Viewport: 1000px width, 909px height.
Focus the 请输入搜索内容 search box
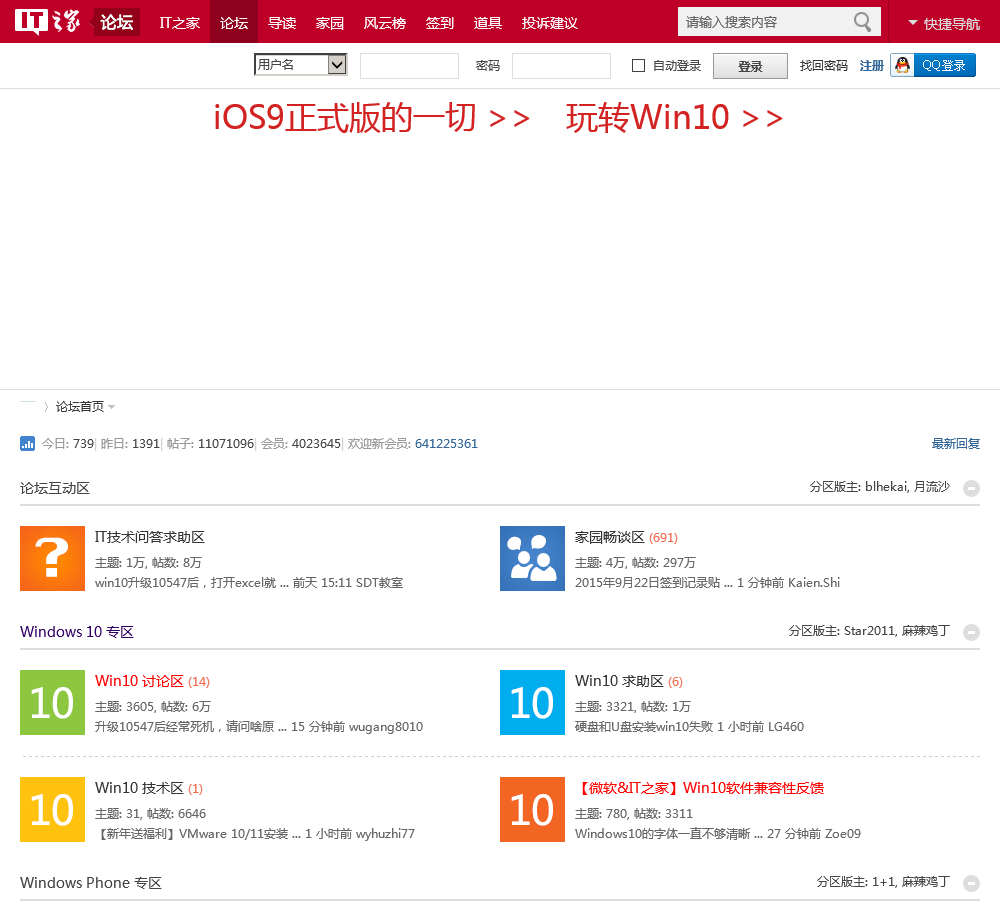[765, 22]
